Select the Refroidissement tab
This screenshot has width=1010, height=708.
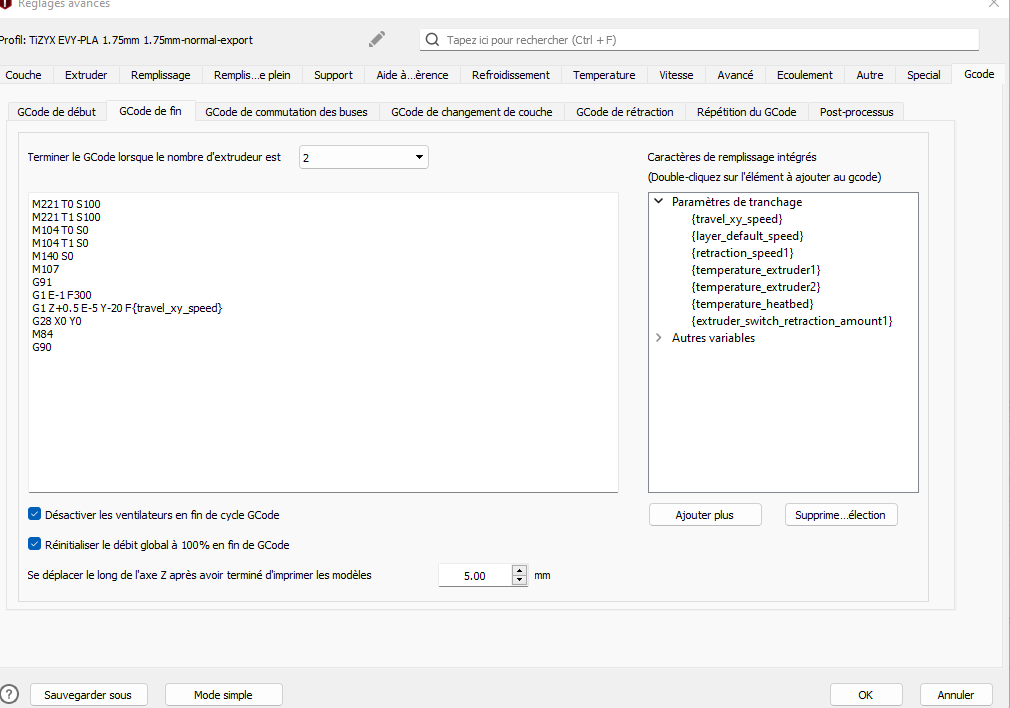(511, 75)
